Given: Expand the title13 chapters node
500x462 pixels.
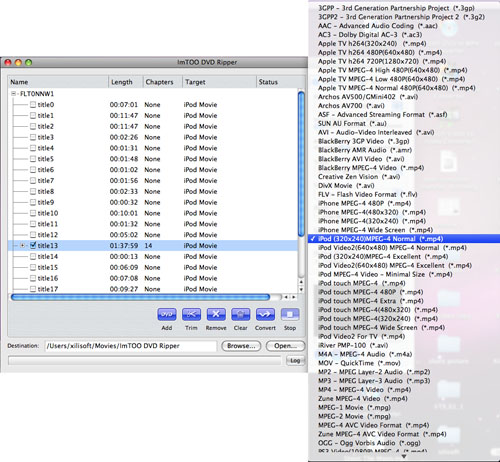Looking at the screenshot, I should click(x=22, y=246).
